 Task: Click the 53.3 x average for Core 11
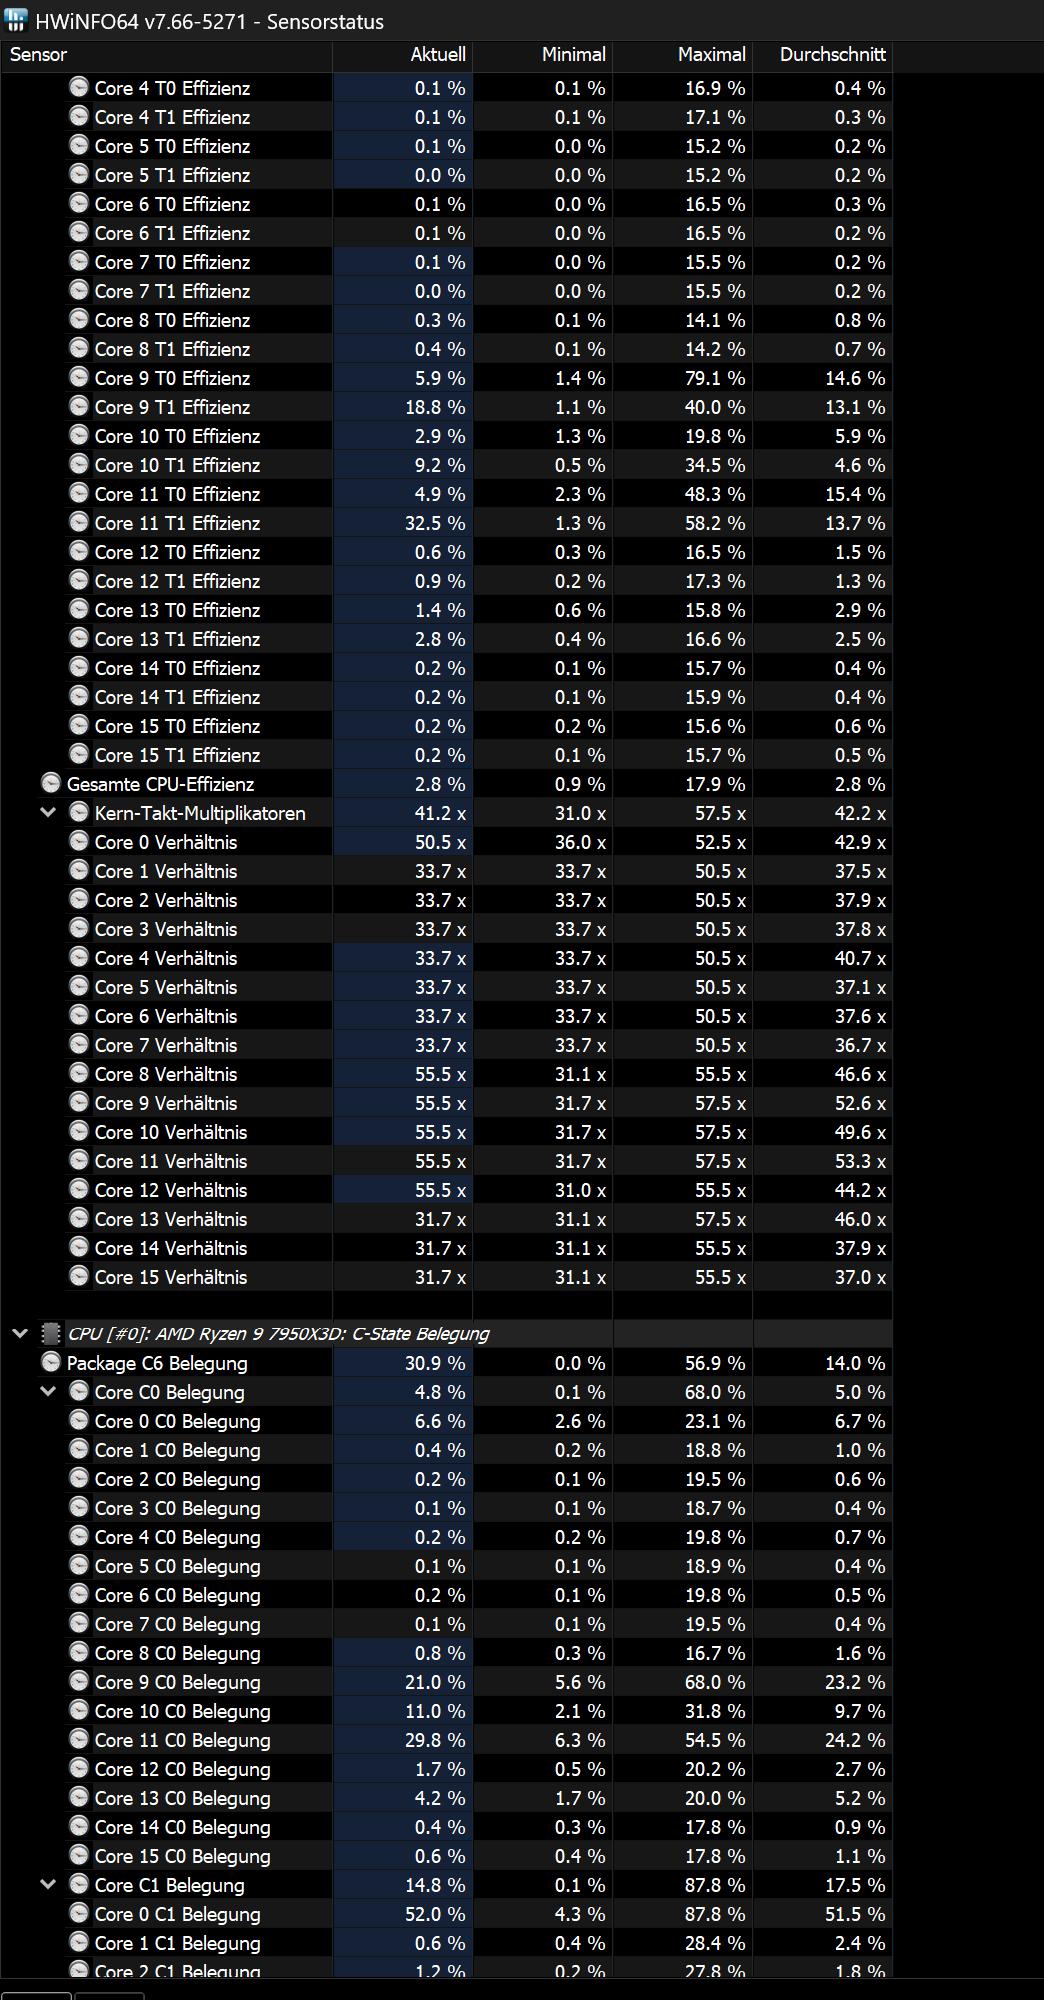pos(860,1162)
